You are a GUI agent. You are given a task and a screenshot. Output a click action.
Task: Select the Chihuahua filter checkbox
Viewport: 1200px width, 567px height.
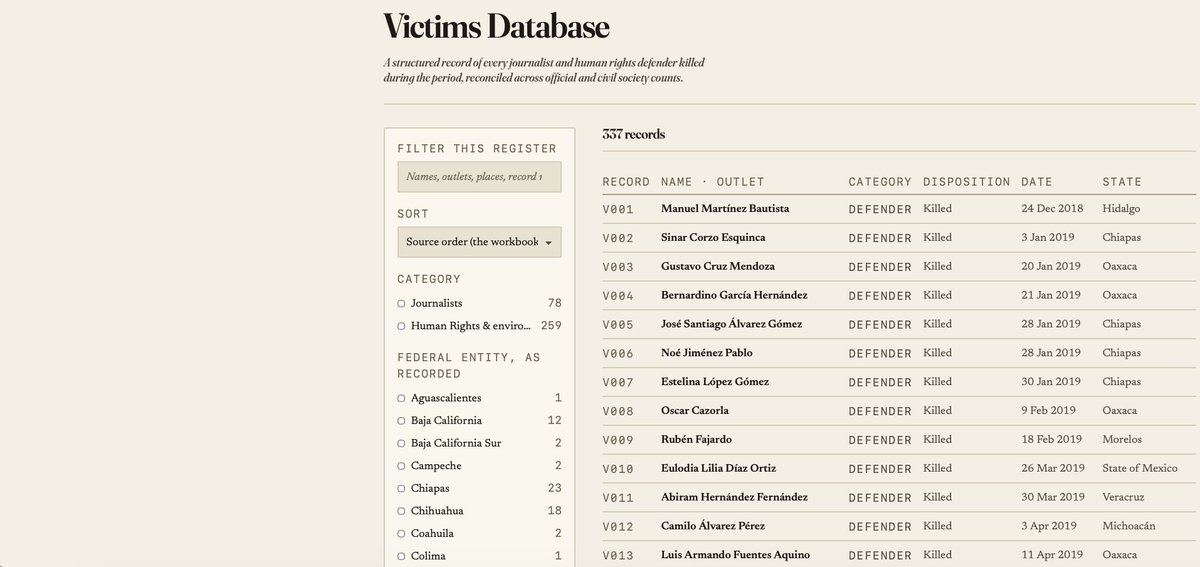(x=401, y=511)
